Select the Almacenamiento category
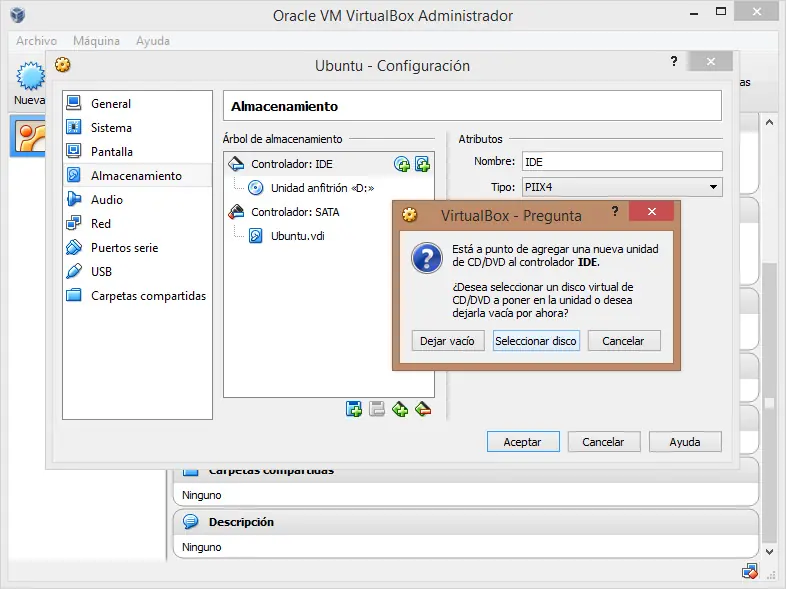Viewport: 786px width, 589px height. click(137, 175)
